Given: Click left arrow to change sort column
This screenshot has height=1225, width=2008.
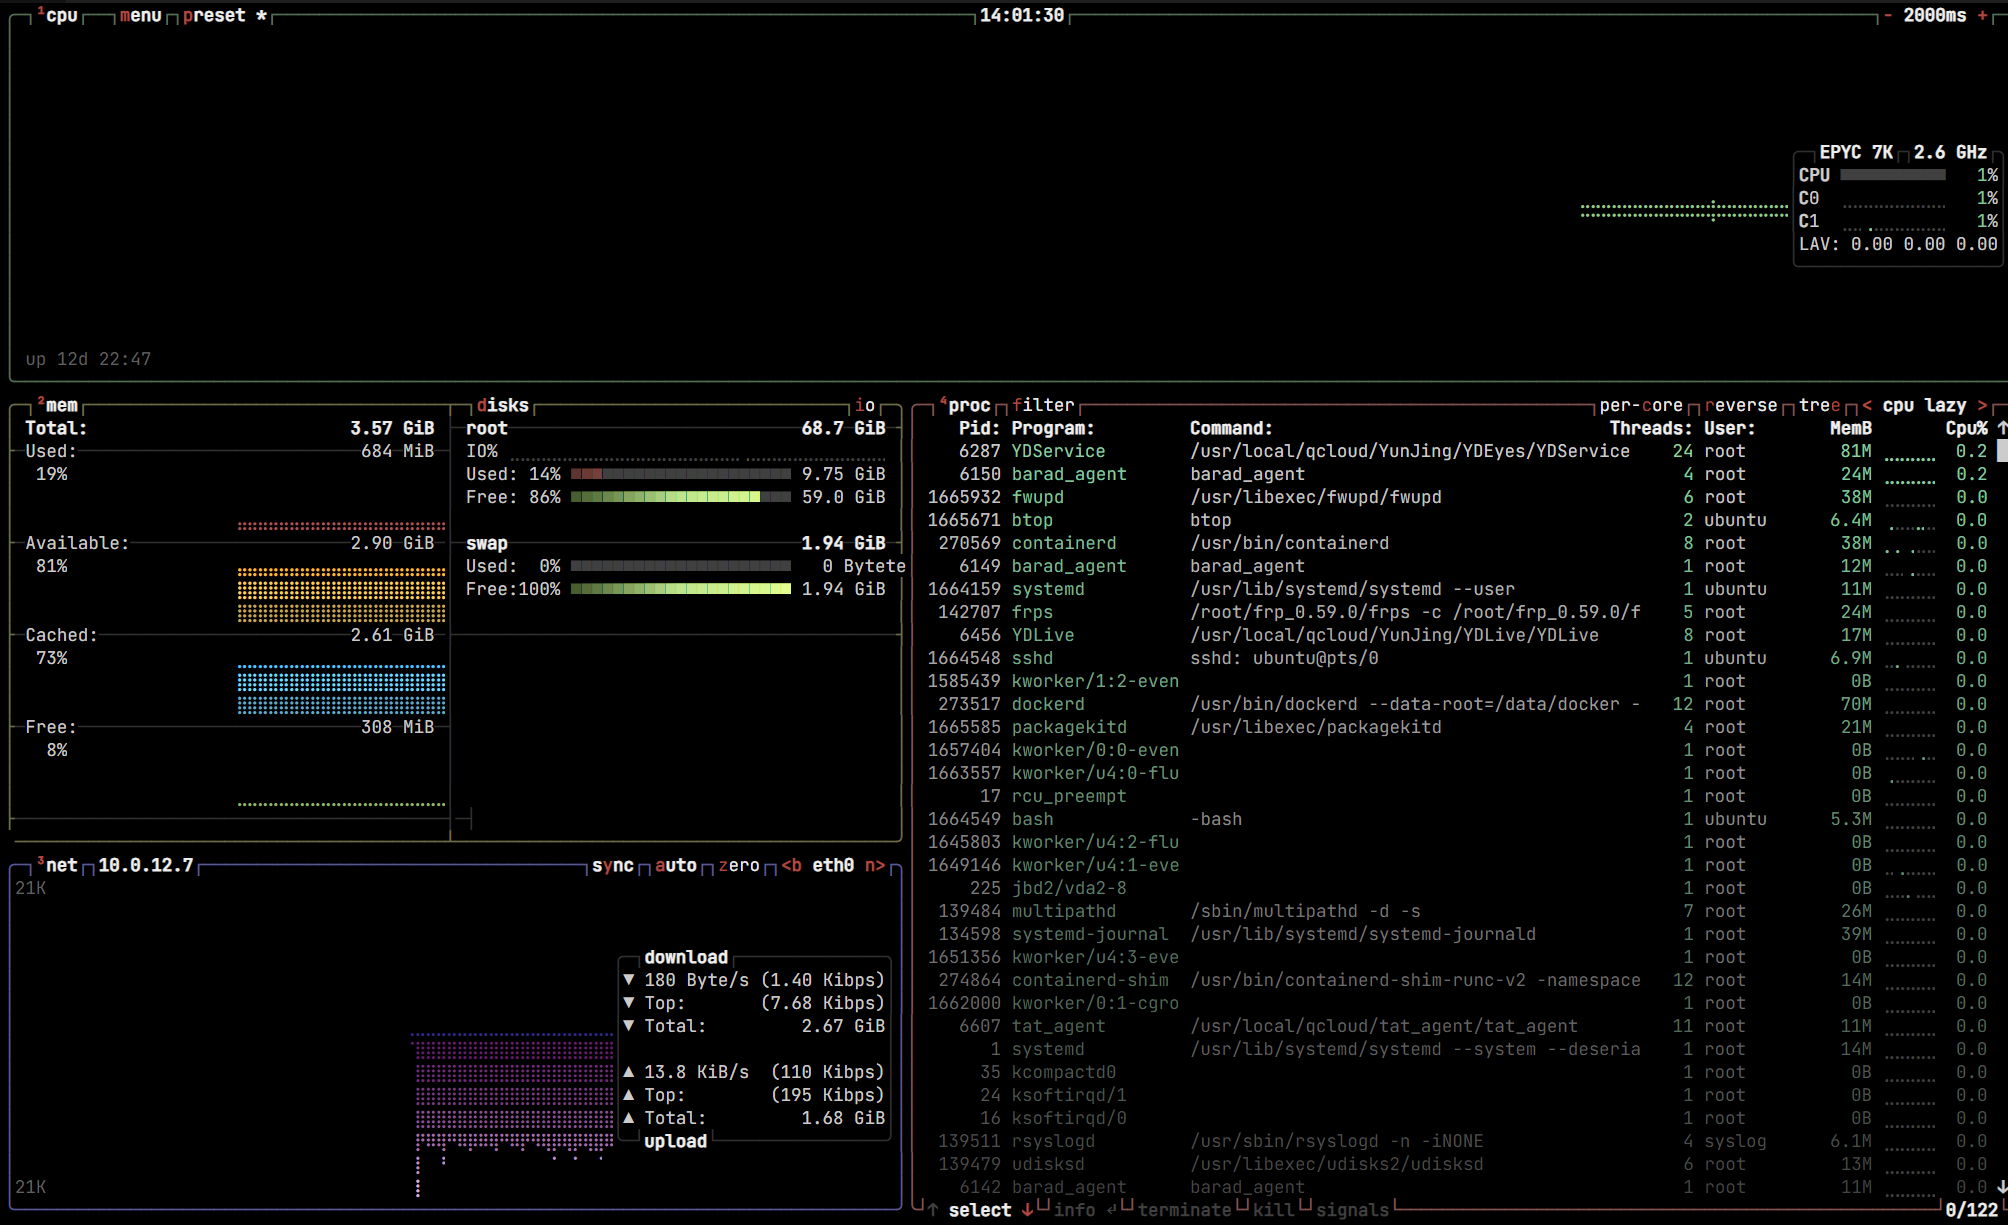Looking at the screenshot, I should point(1867,405).
